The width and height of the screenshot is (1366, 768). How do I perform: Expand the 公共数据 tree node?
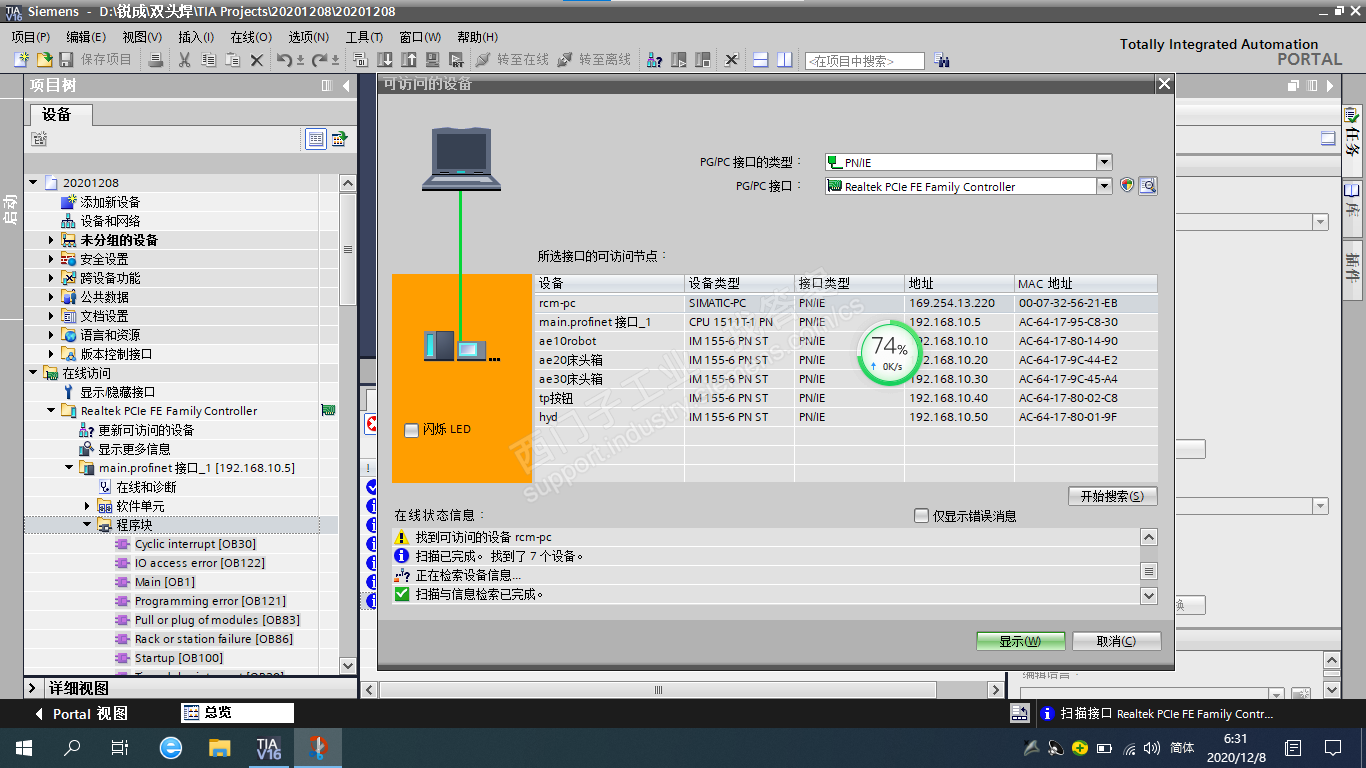[51, 297]
